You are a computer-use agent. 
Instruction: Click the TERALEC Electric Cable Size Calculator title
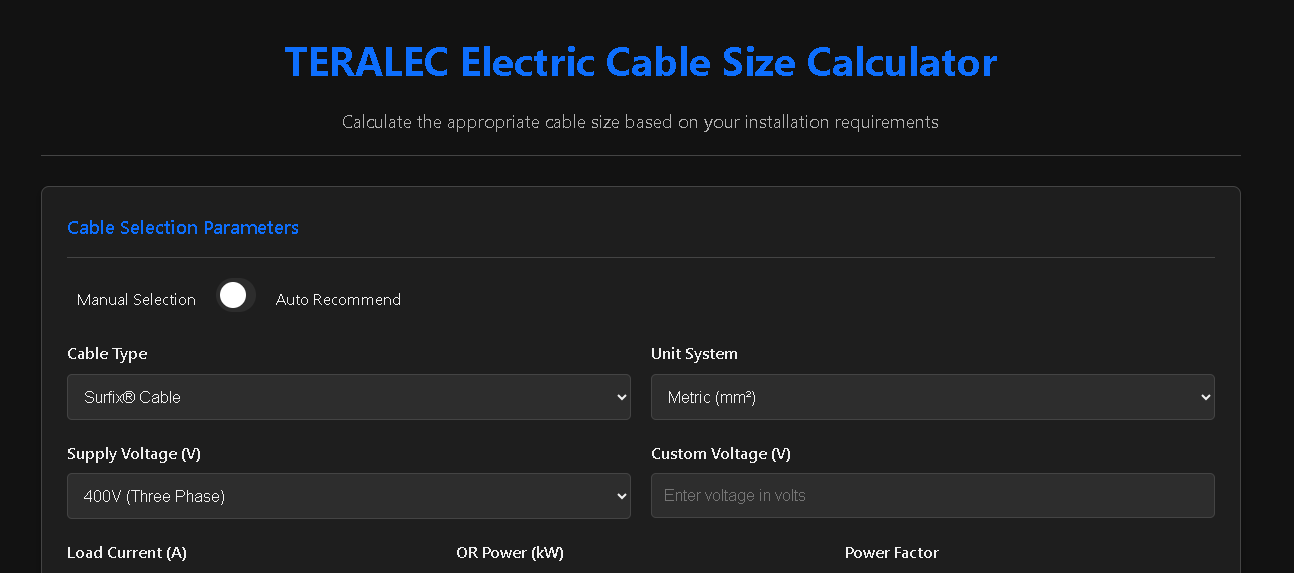click(641, 62)
